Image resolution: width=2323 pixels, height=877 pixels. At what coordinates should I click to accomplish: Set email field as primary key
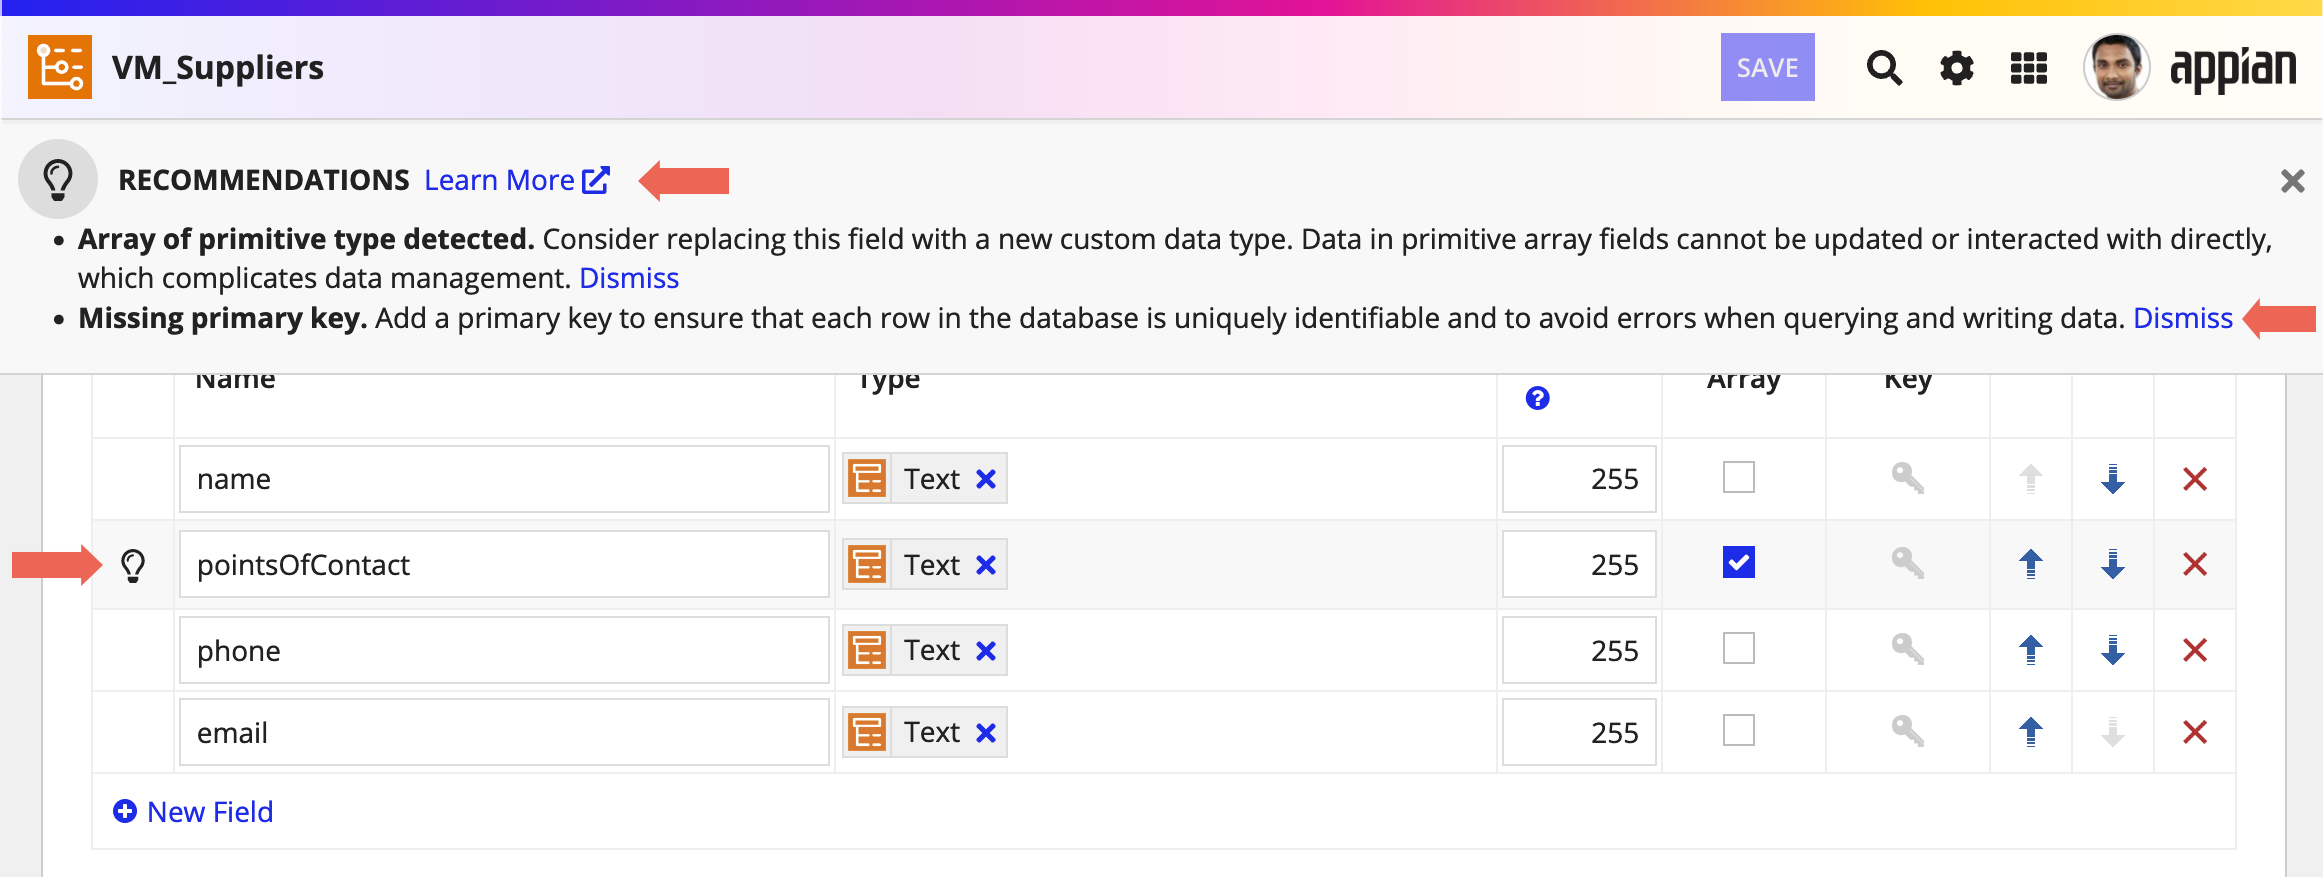click(1907, 732)
